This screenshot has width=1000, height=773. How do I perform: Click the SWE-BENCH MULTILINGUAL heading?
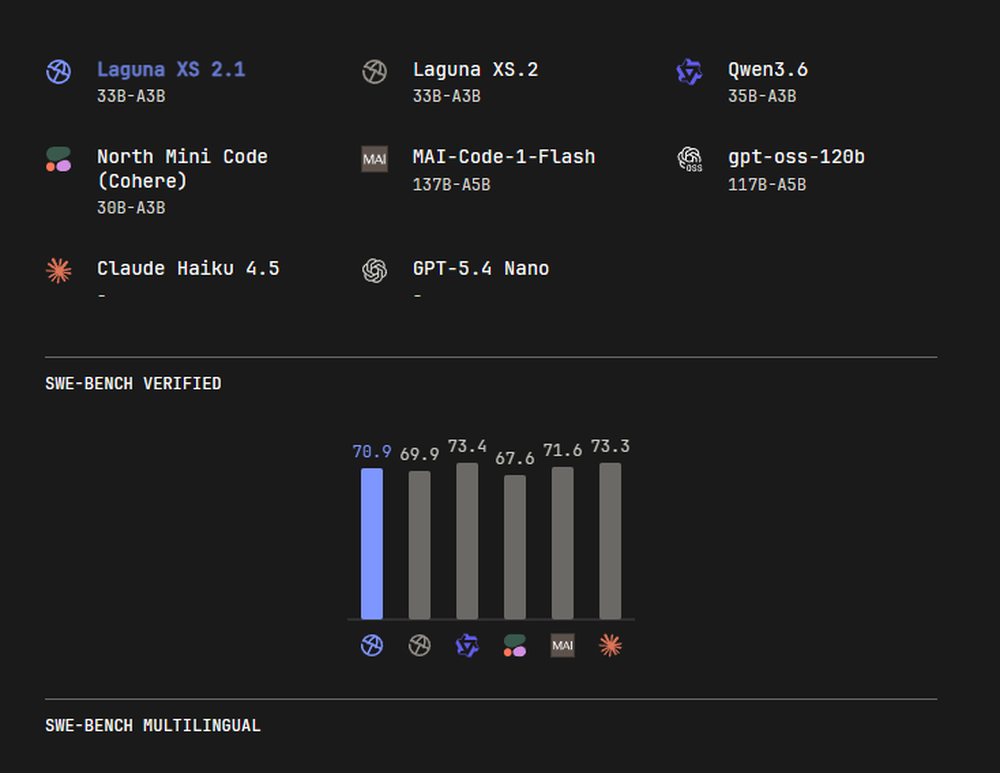pos(153,725)
